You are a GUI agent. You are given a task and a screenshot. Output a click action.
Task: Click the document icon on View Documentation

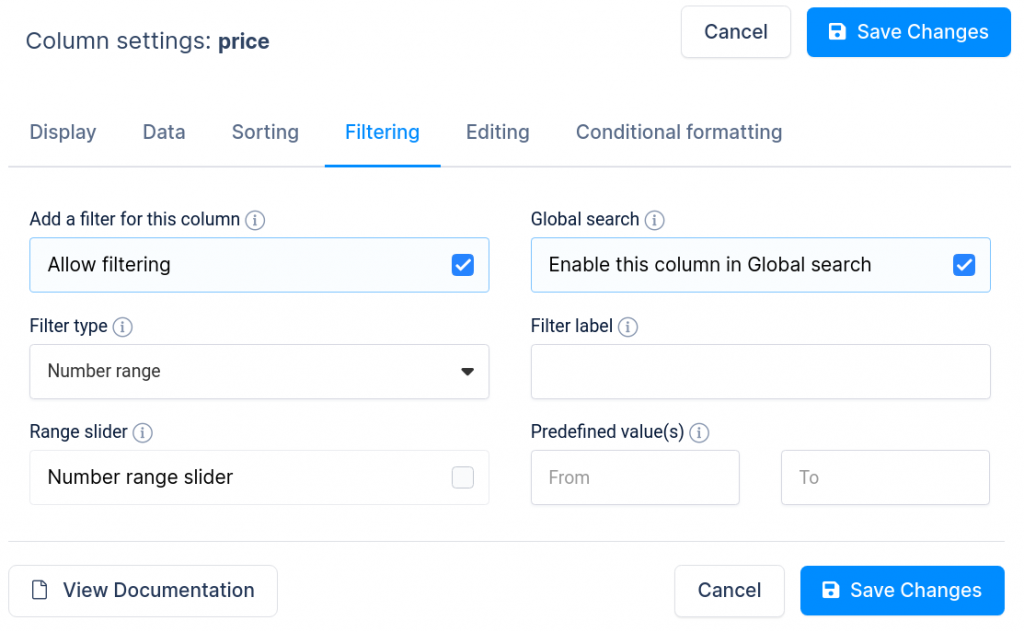pos(39,590)
